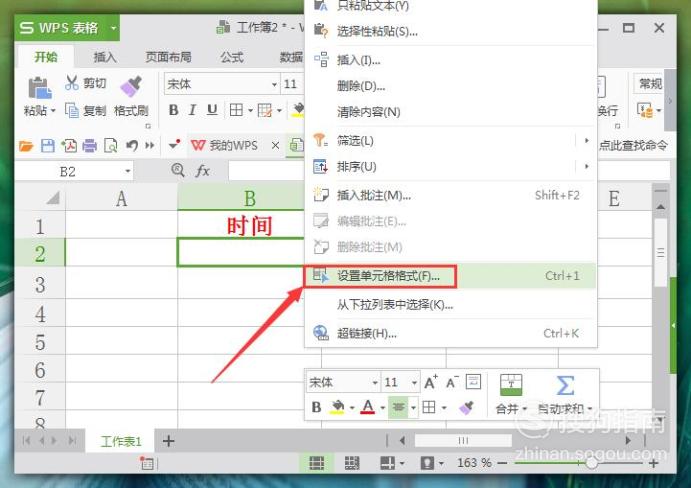691x488 pixels.
Task: Select the Format Painter brush
Action: click(131, 86)
